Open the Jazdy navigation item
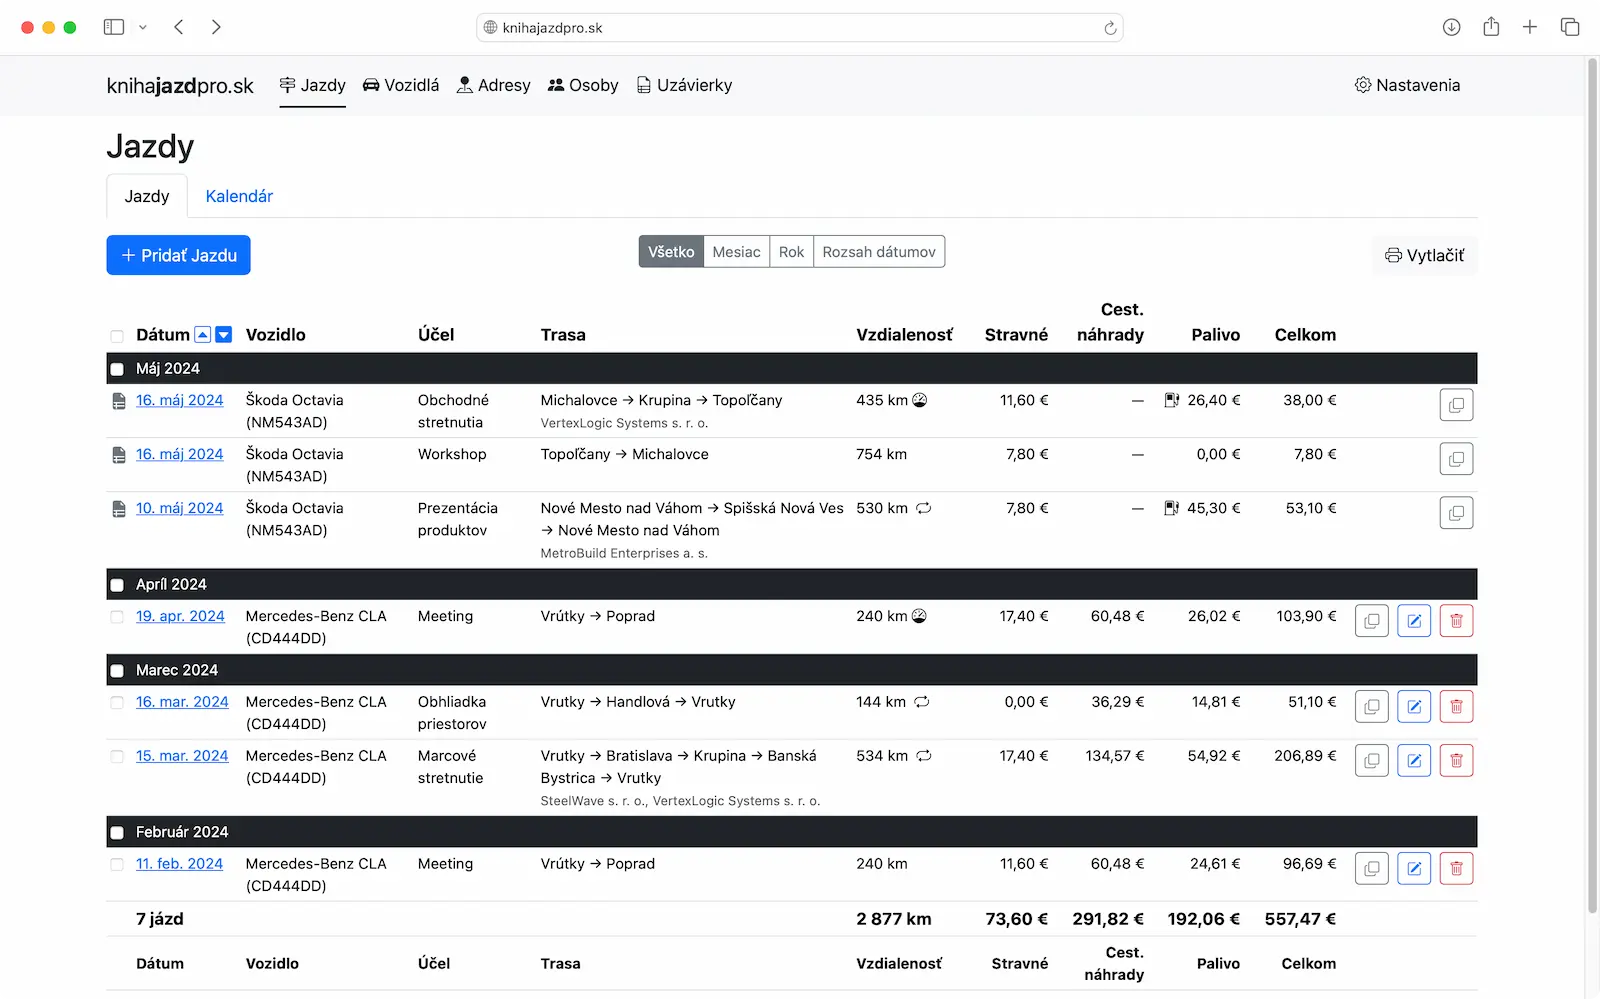 coord(312,85)
